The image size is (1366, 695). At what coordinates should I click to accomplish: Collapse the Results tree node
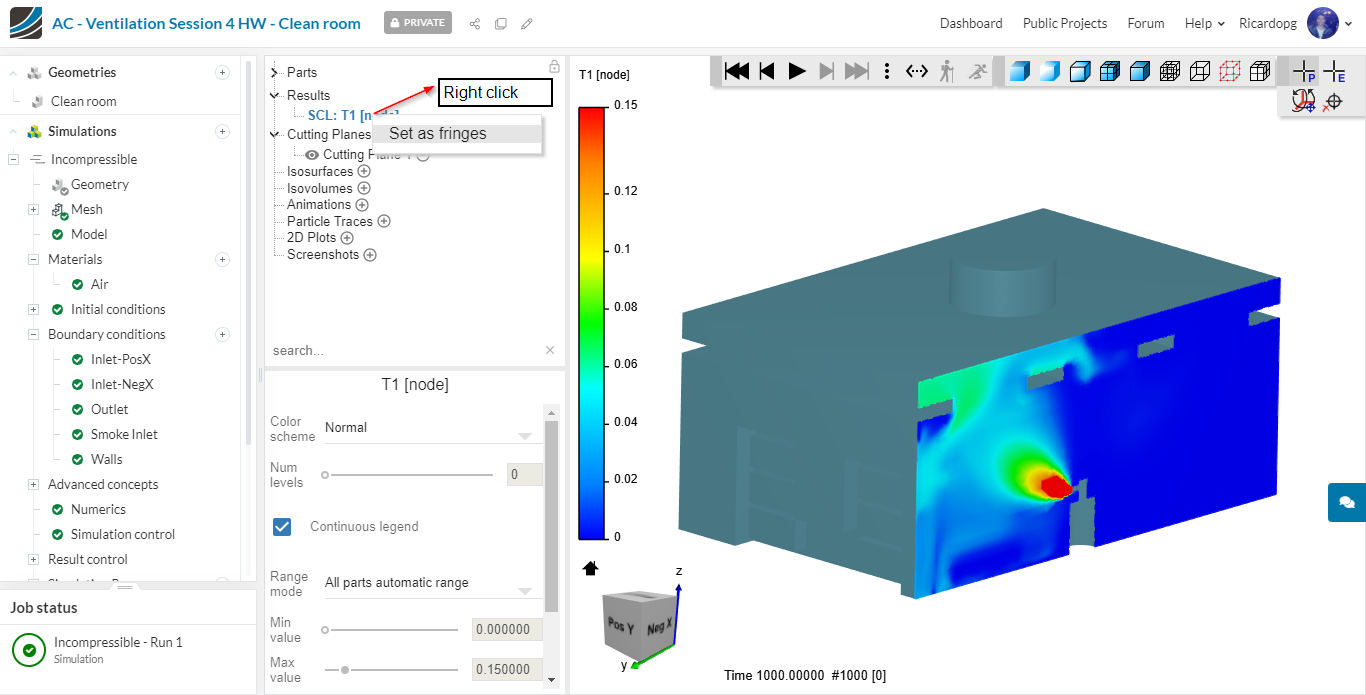(x=275, y=95)
